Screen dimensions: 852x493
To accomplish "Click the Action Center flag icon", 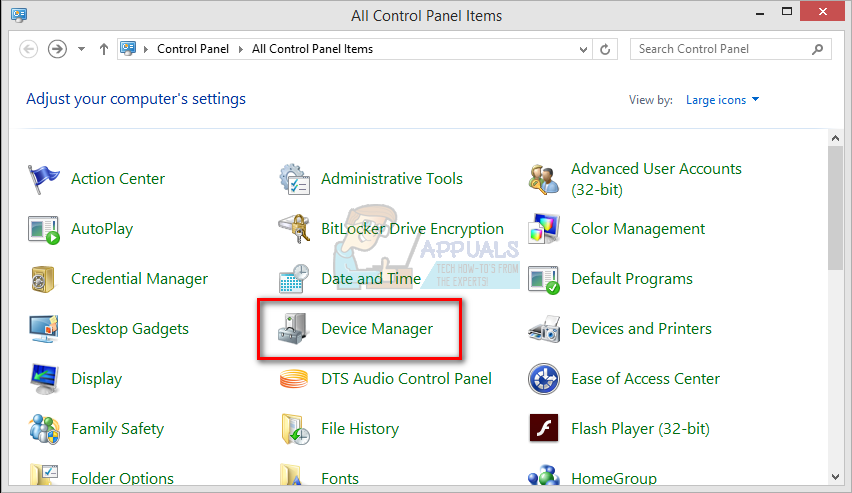I will 44,179.
